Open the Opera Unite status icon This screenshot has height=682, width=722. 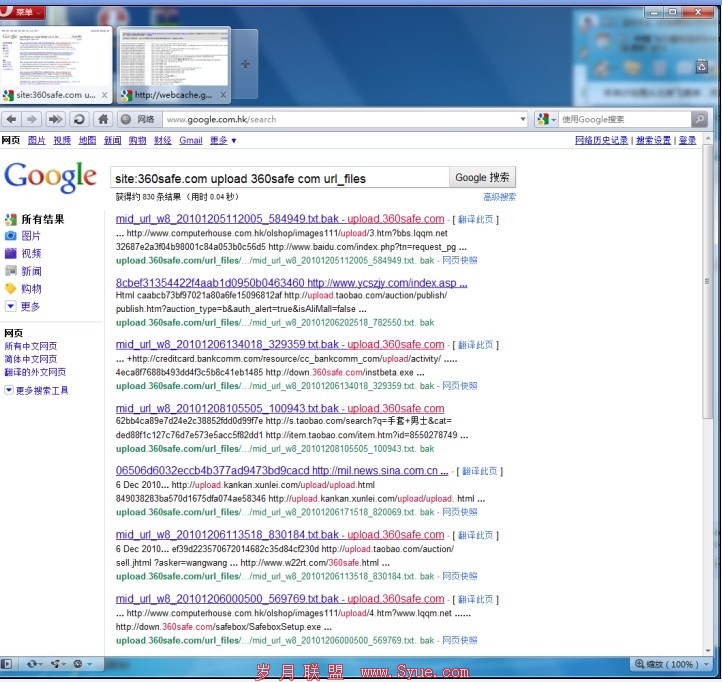[58, 664]
